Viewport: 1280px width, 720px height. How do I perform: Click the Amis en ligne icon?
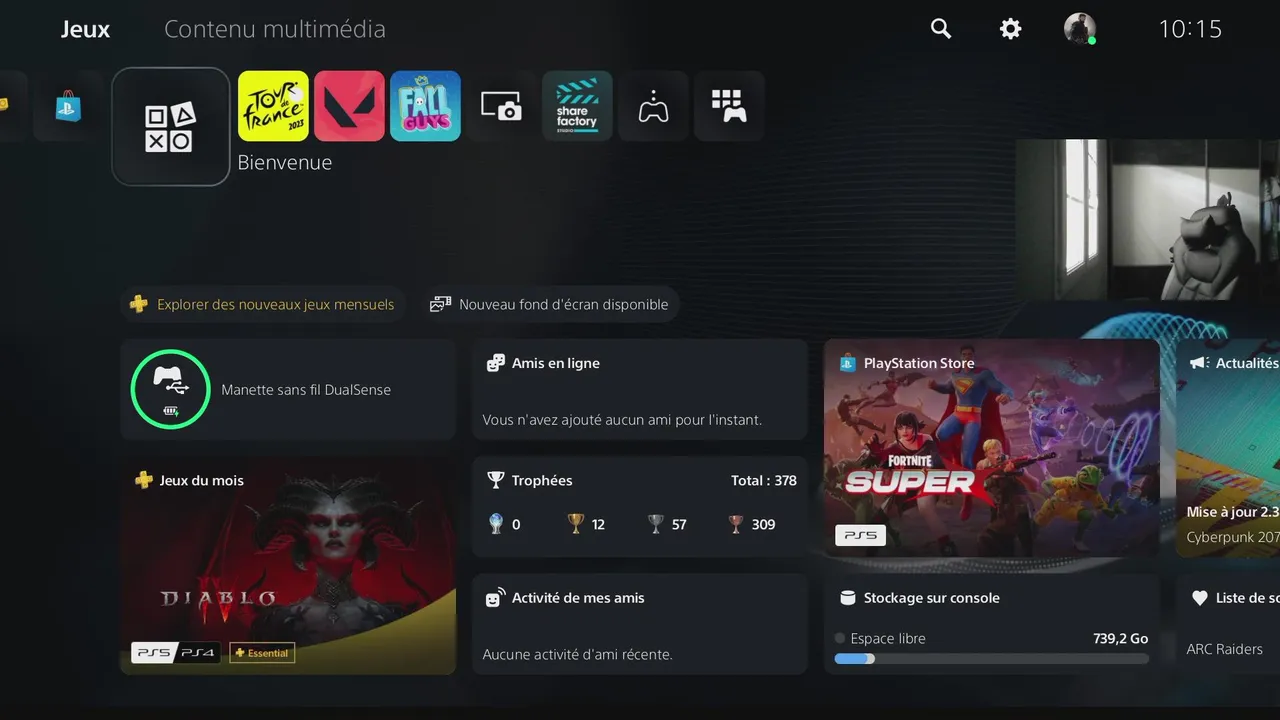pos(495,363)
